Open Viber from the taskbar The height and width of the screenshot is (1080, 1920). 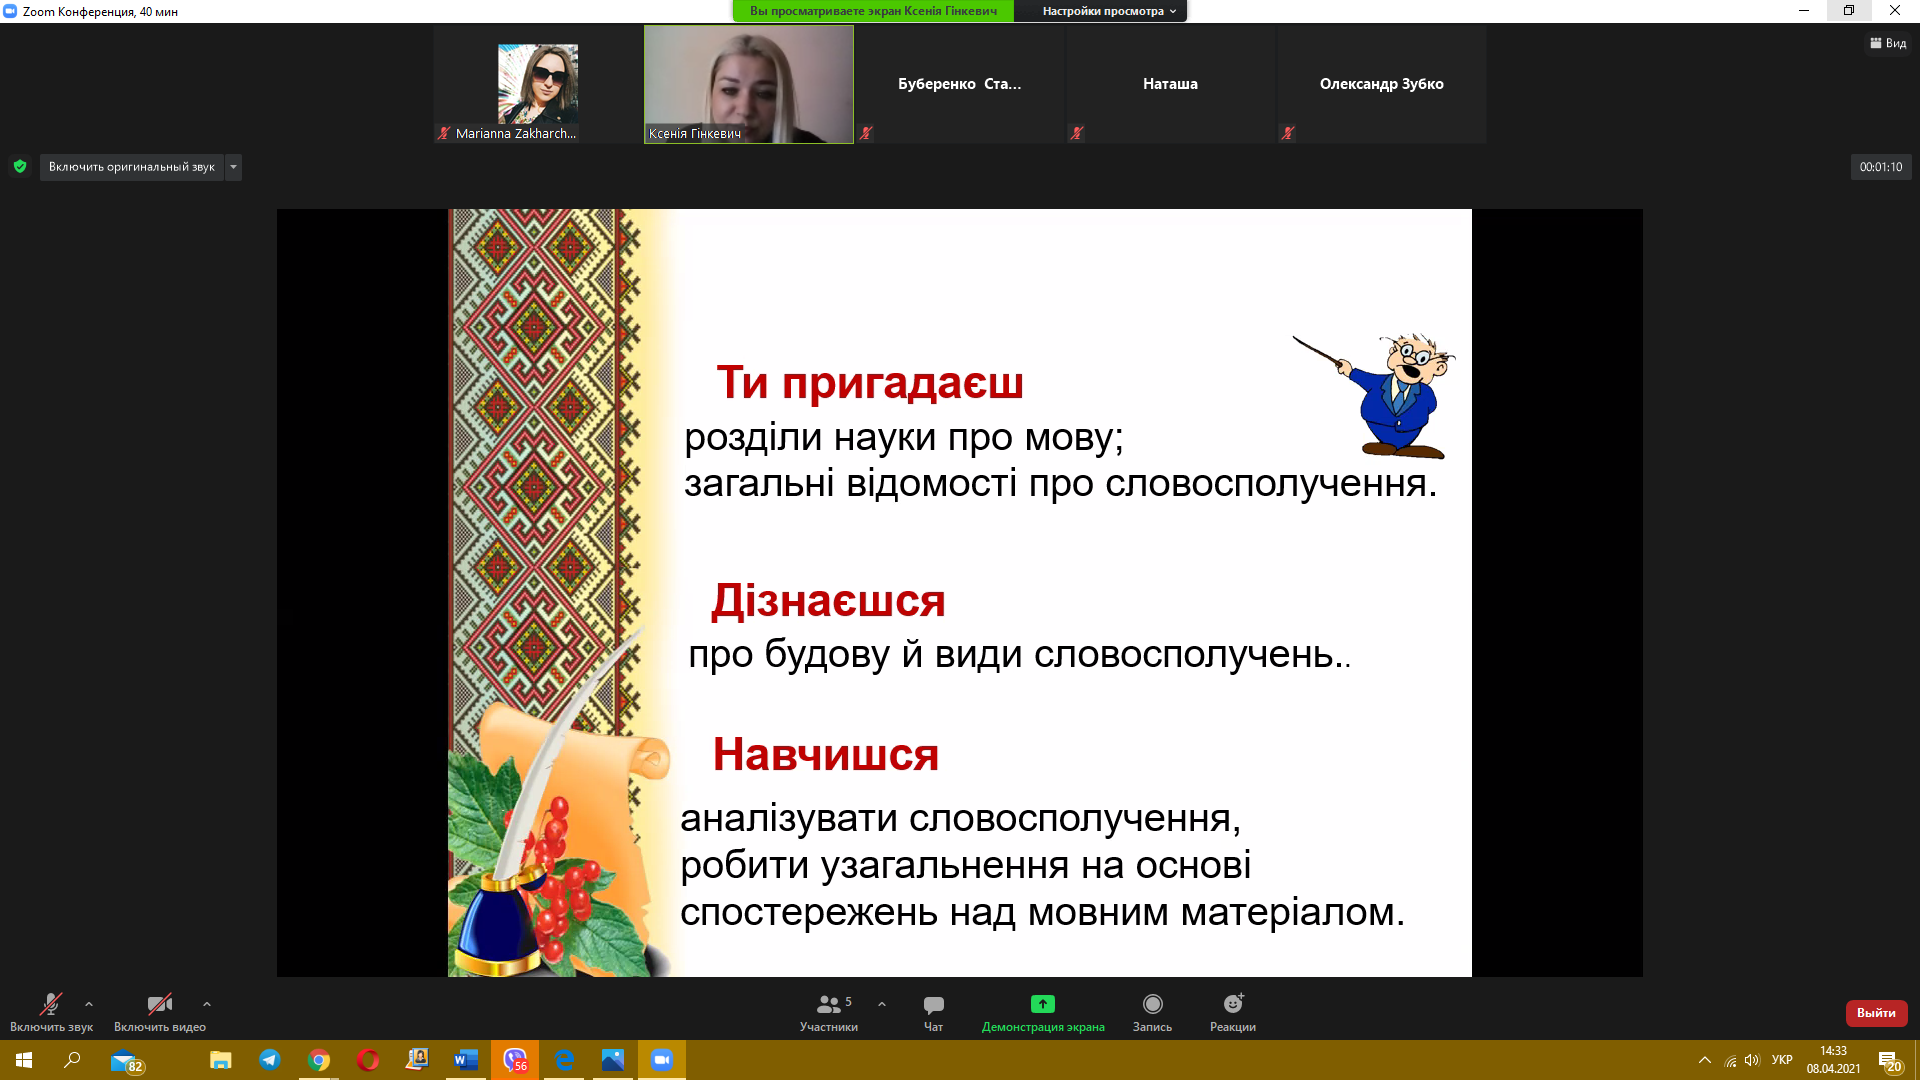[x=515, y=1060]
